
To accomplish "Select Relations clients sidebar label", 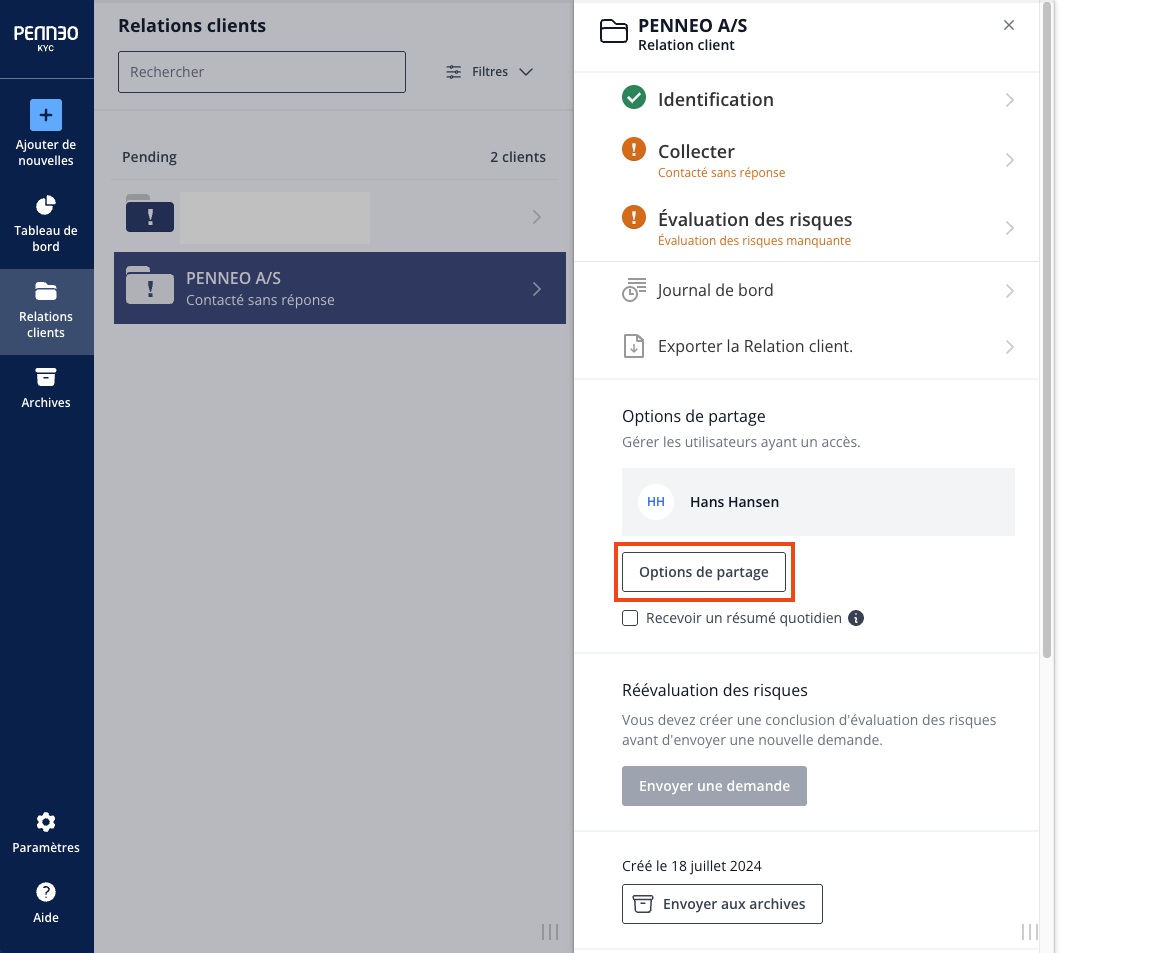I will [x=46, y=324].
